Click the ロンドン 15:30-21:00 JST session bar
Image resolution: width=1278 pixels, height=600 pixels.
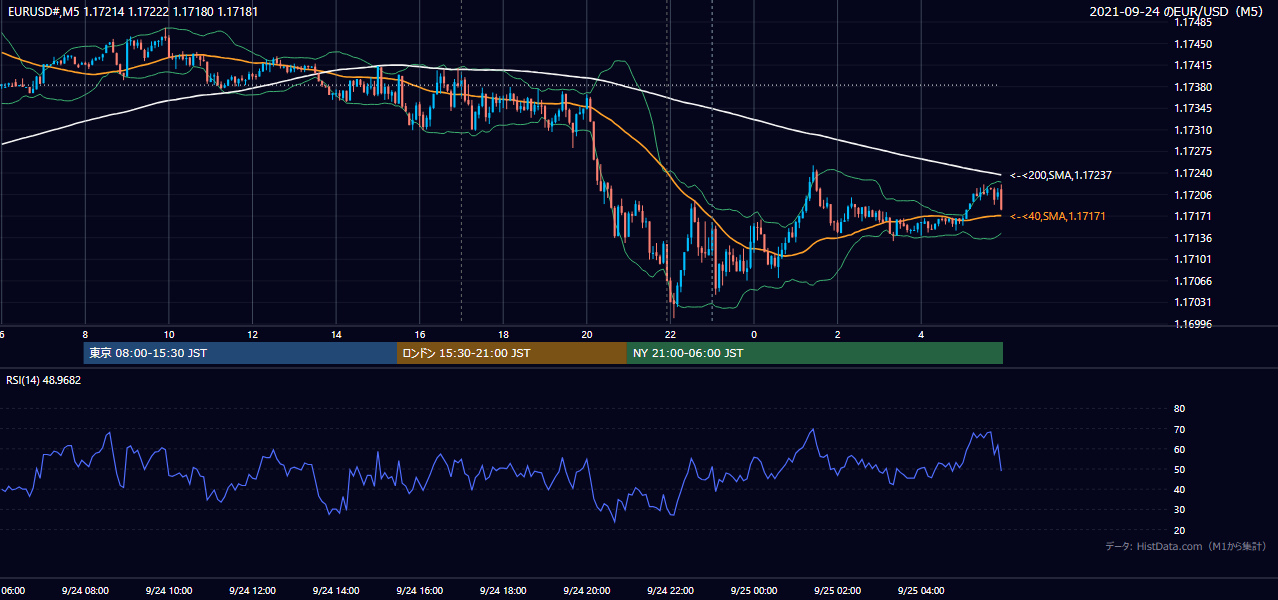pyautogui.click(x=512, y=353)
